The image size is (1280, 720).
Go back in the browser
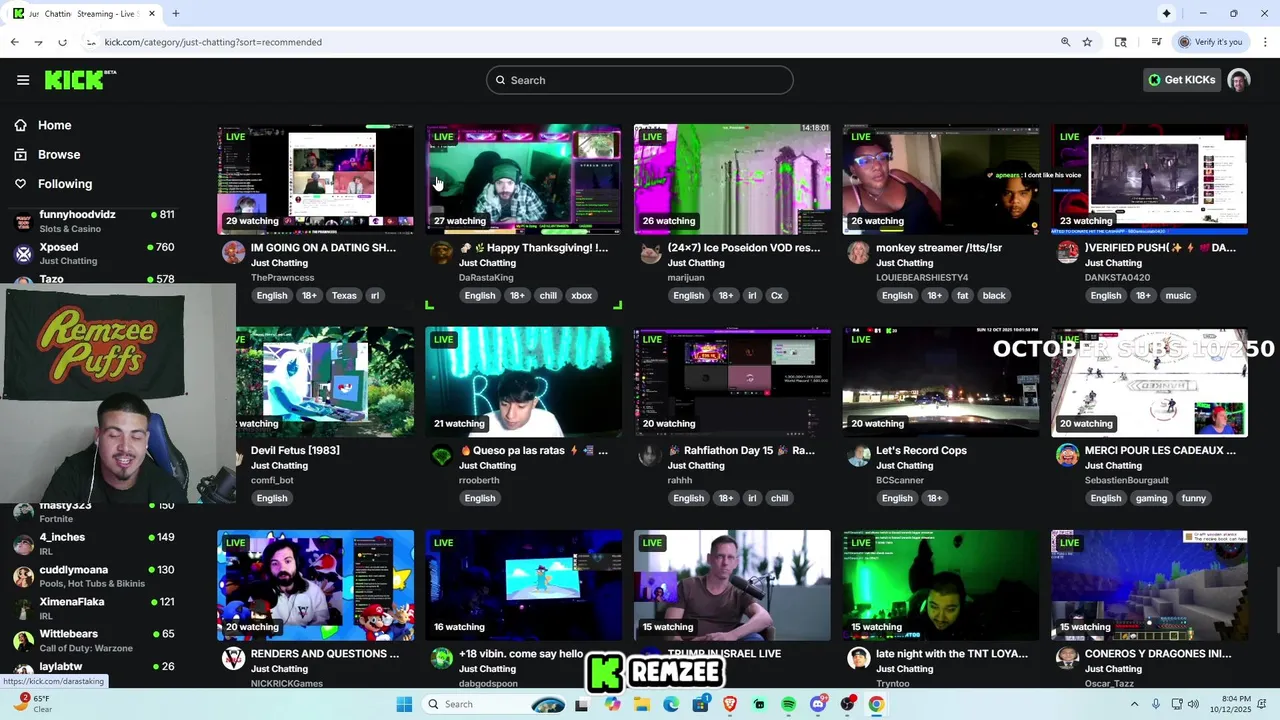coord(14,42)
